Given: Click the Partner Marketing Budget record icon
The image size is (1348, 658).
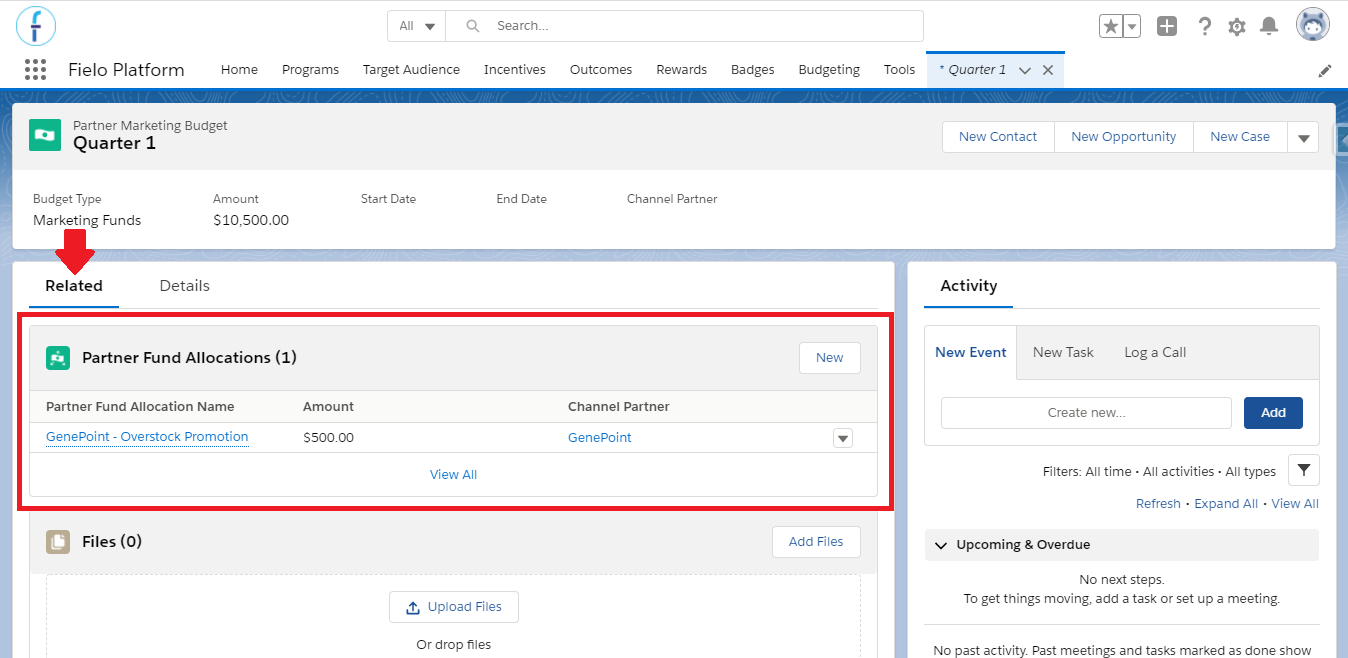Looking at the screenshot, I should tap(45, 135).
